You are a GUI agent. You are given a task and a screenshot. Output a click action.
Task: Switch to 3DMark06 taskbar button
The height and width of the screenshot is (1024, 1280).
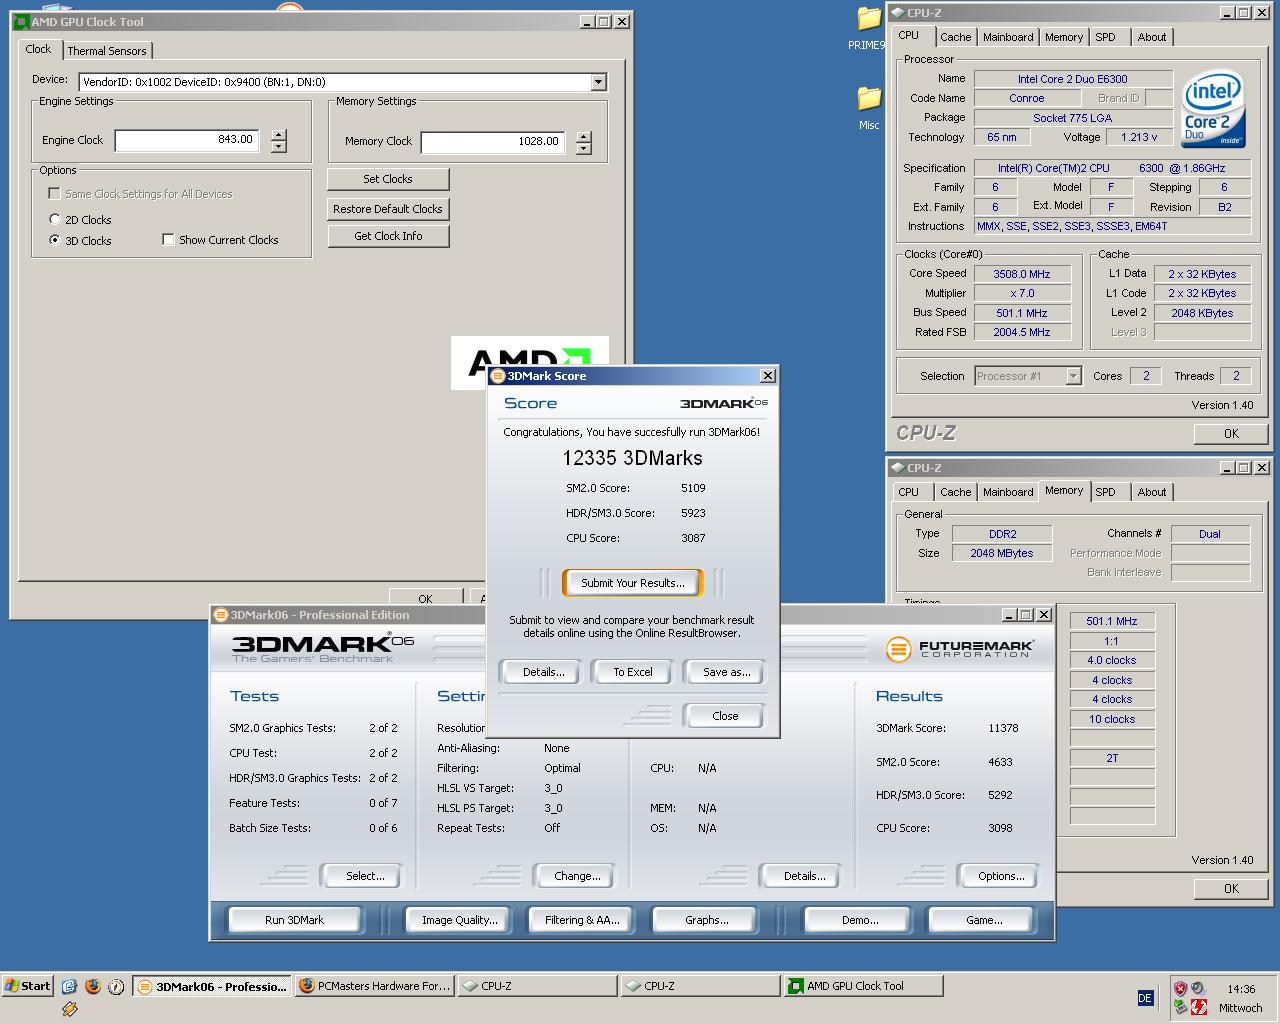coord(212,986)
